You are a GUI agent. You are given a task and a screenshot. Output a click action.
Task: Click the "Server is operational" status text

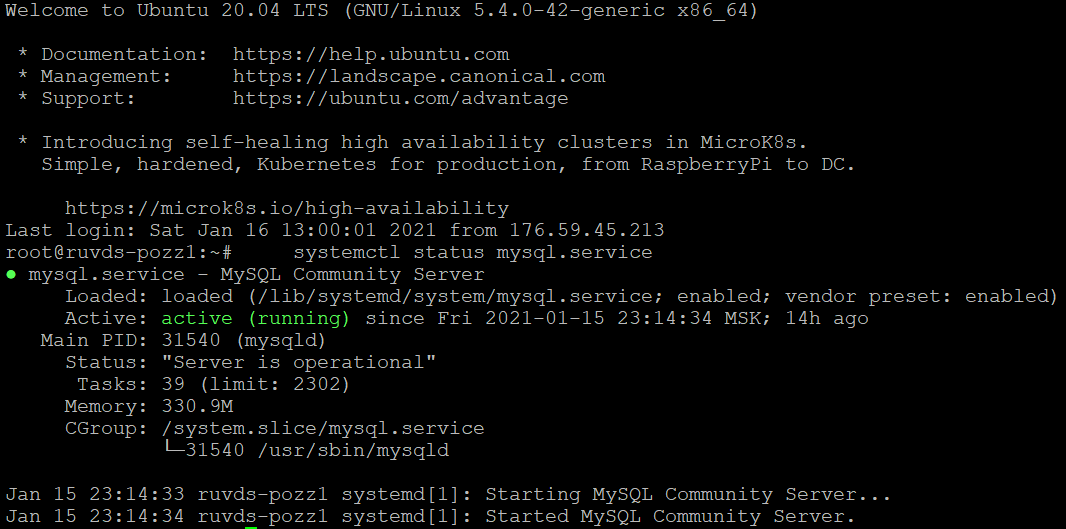click(305, 363)
